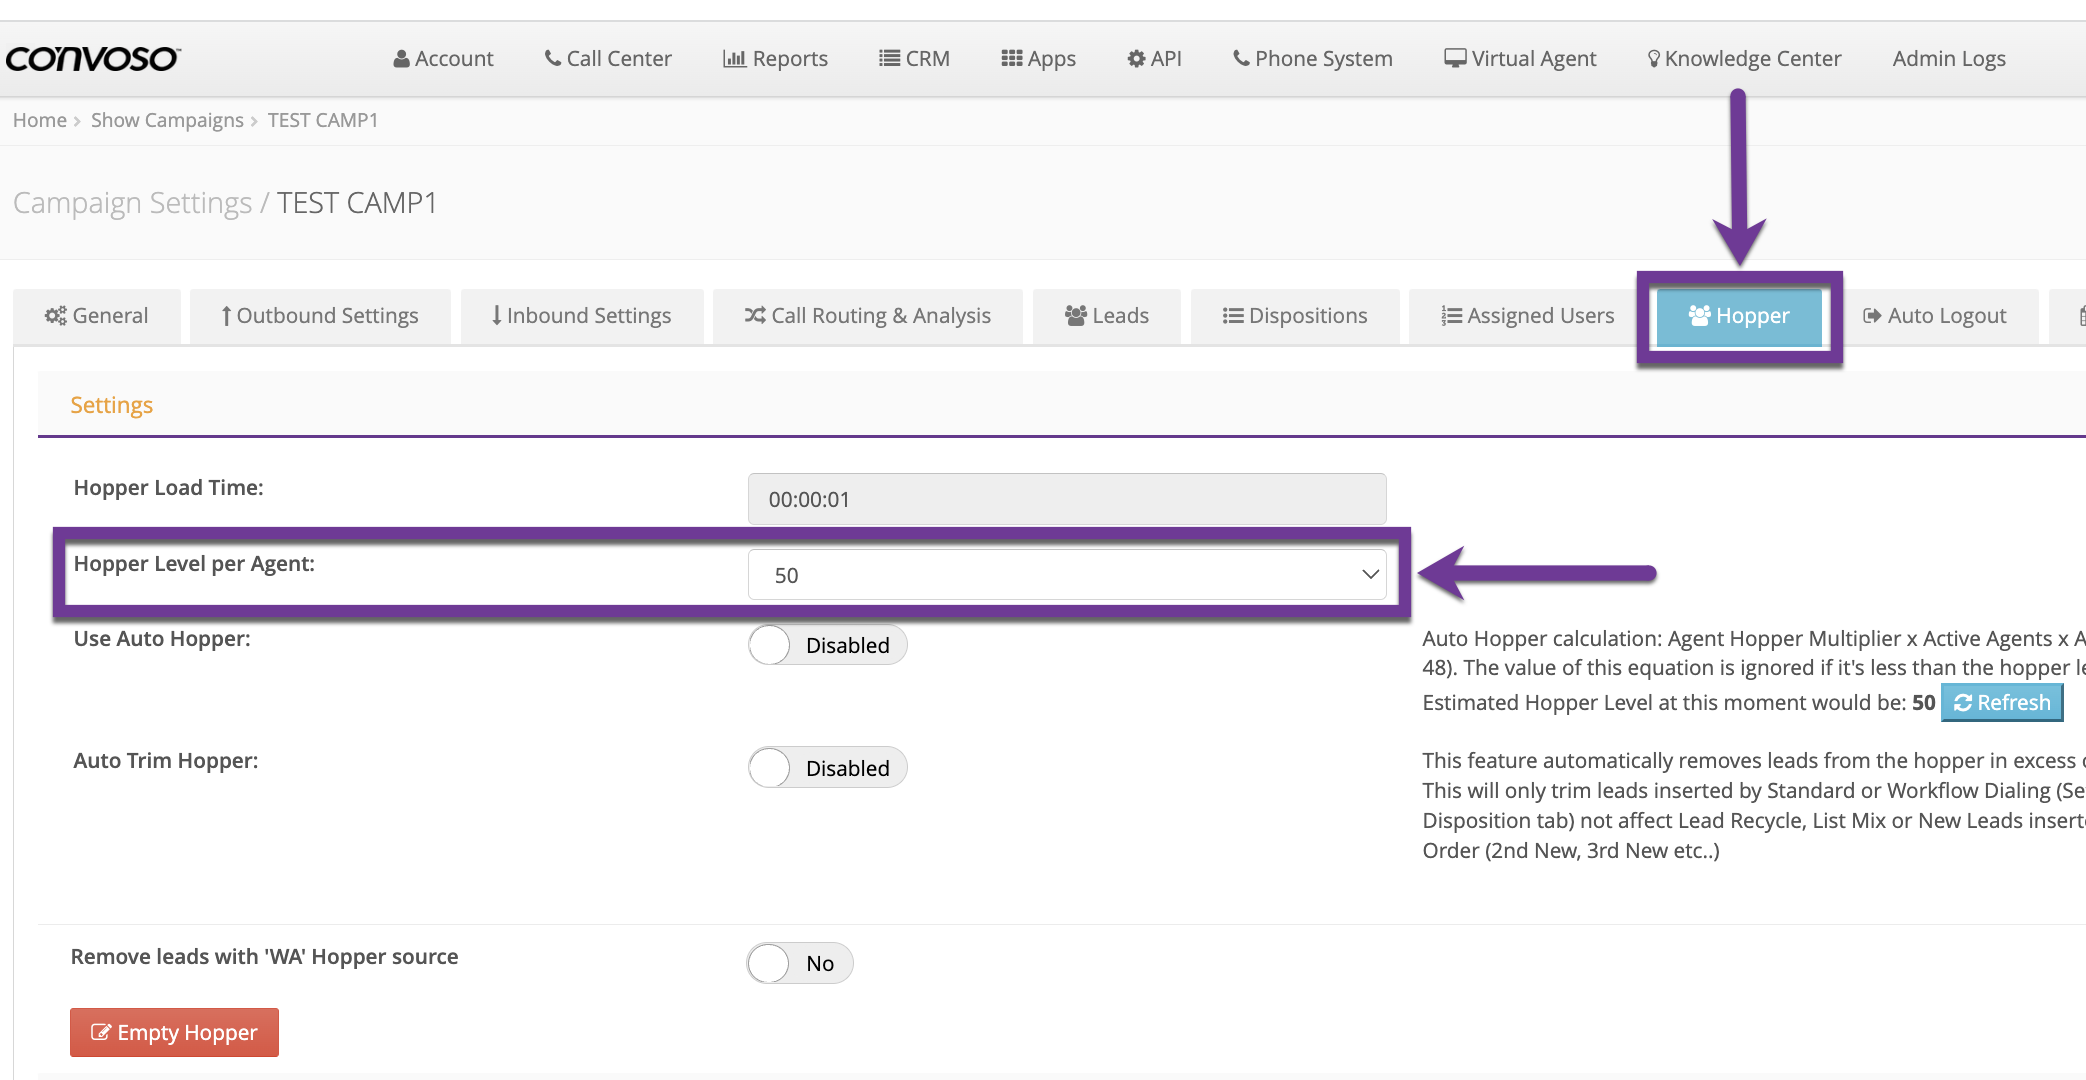The height and width of the screenshot is (1080, 2086).
Task: Open the Apps grid menu
Action: coord(1038,59)
